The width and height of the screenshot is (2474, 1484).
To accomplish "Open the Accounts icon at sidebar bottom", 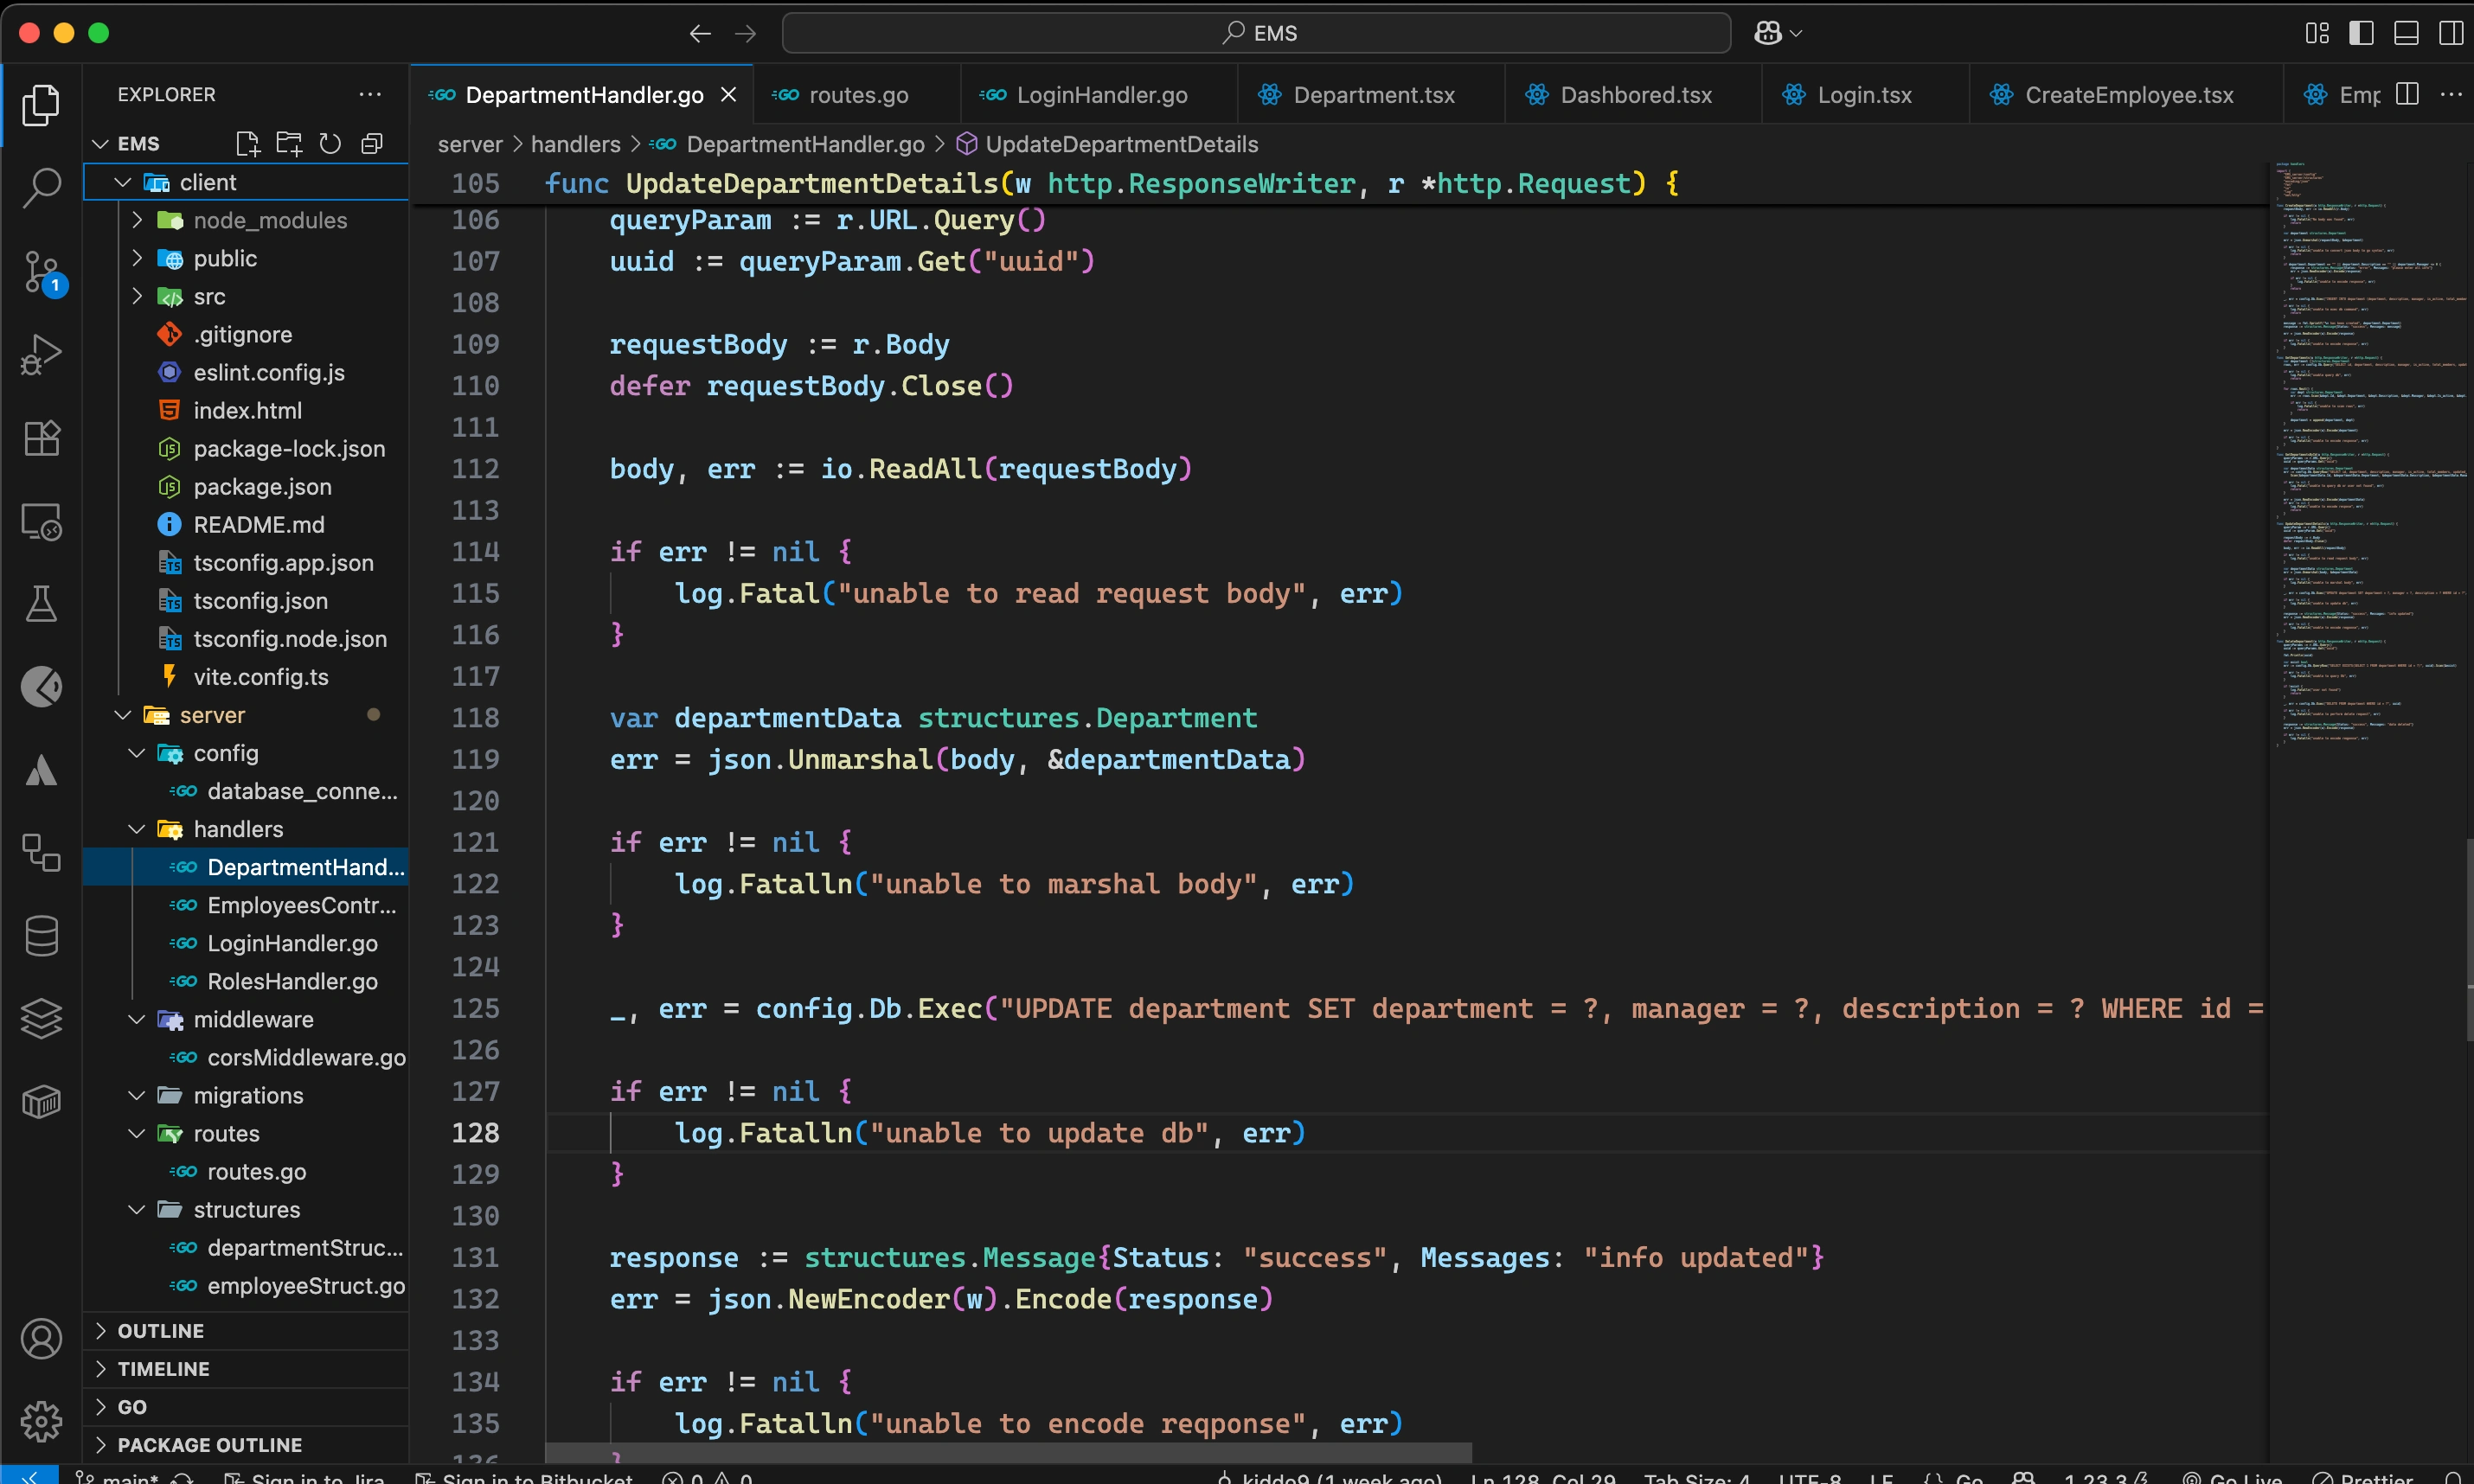I will click(42, 1338).
